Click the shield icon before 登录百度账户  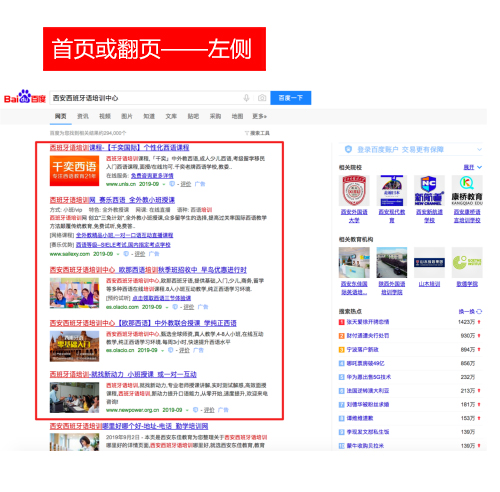[348, 149]
